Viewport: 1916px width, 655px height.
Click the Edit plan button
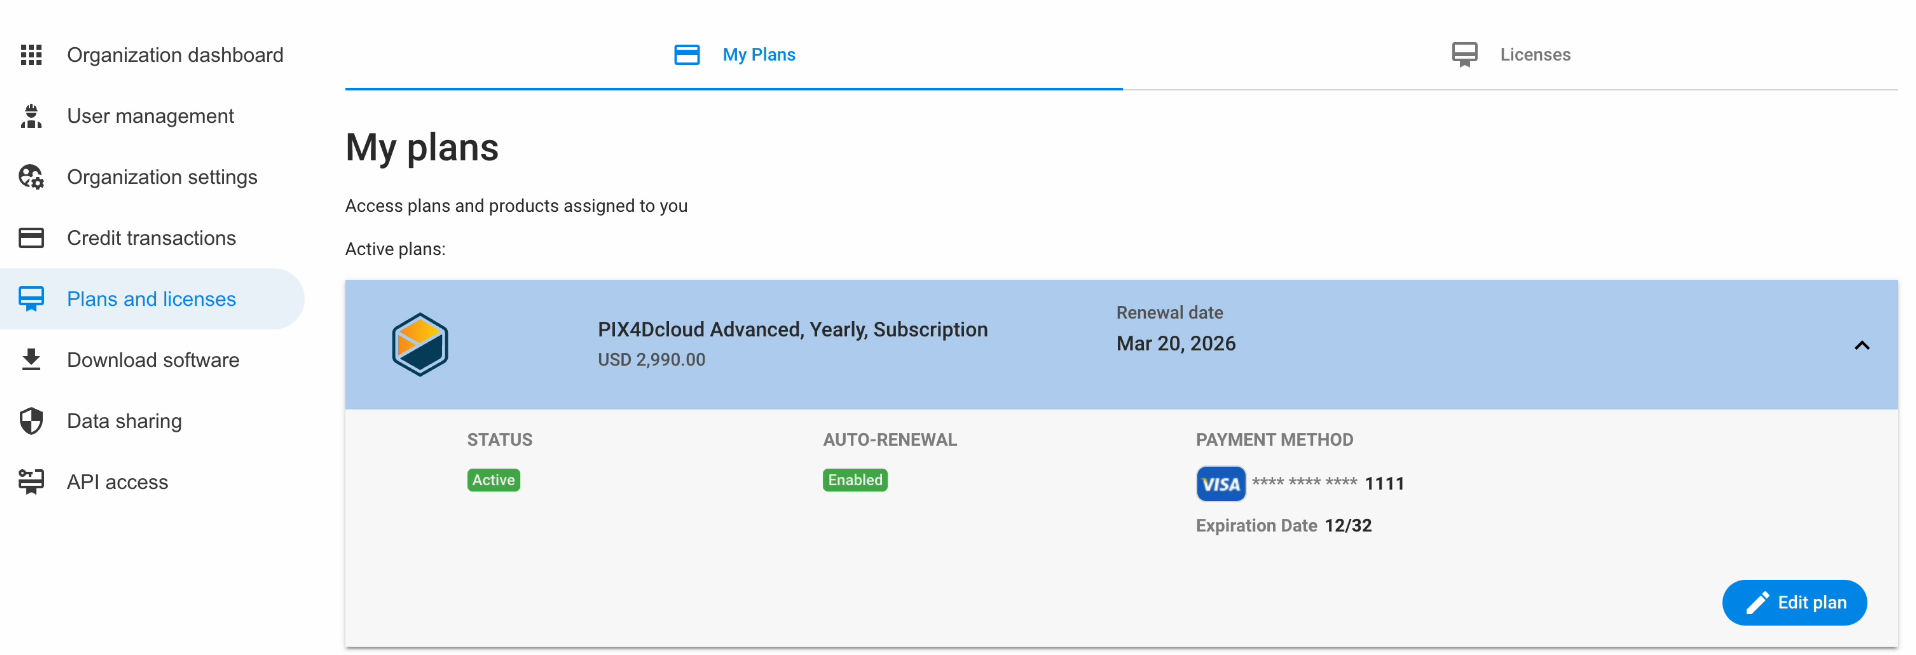click(1793, 602)
